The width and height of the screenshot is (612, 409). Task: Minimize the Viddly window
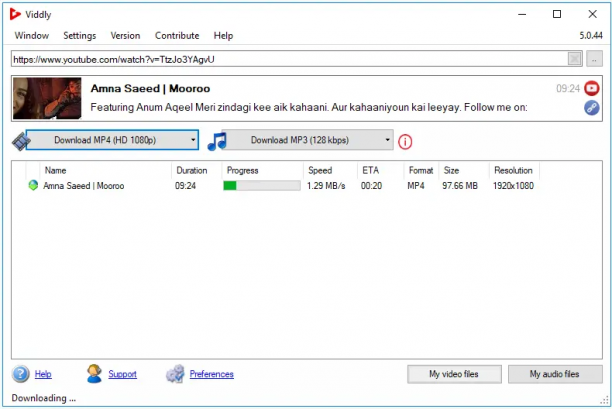(x=522, y=14)
